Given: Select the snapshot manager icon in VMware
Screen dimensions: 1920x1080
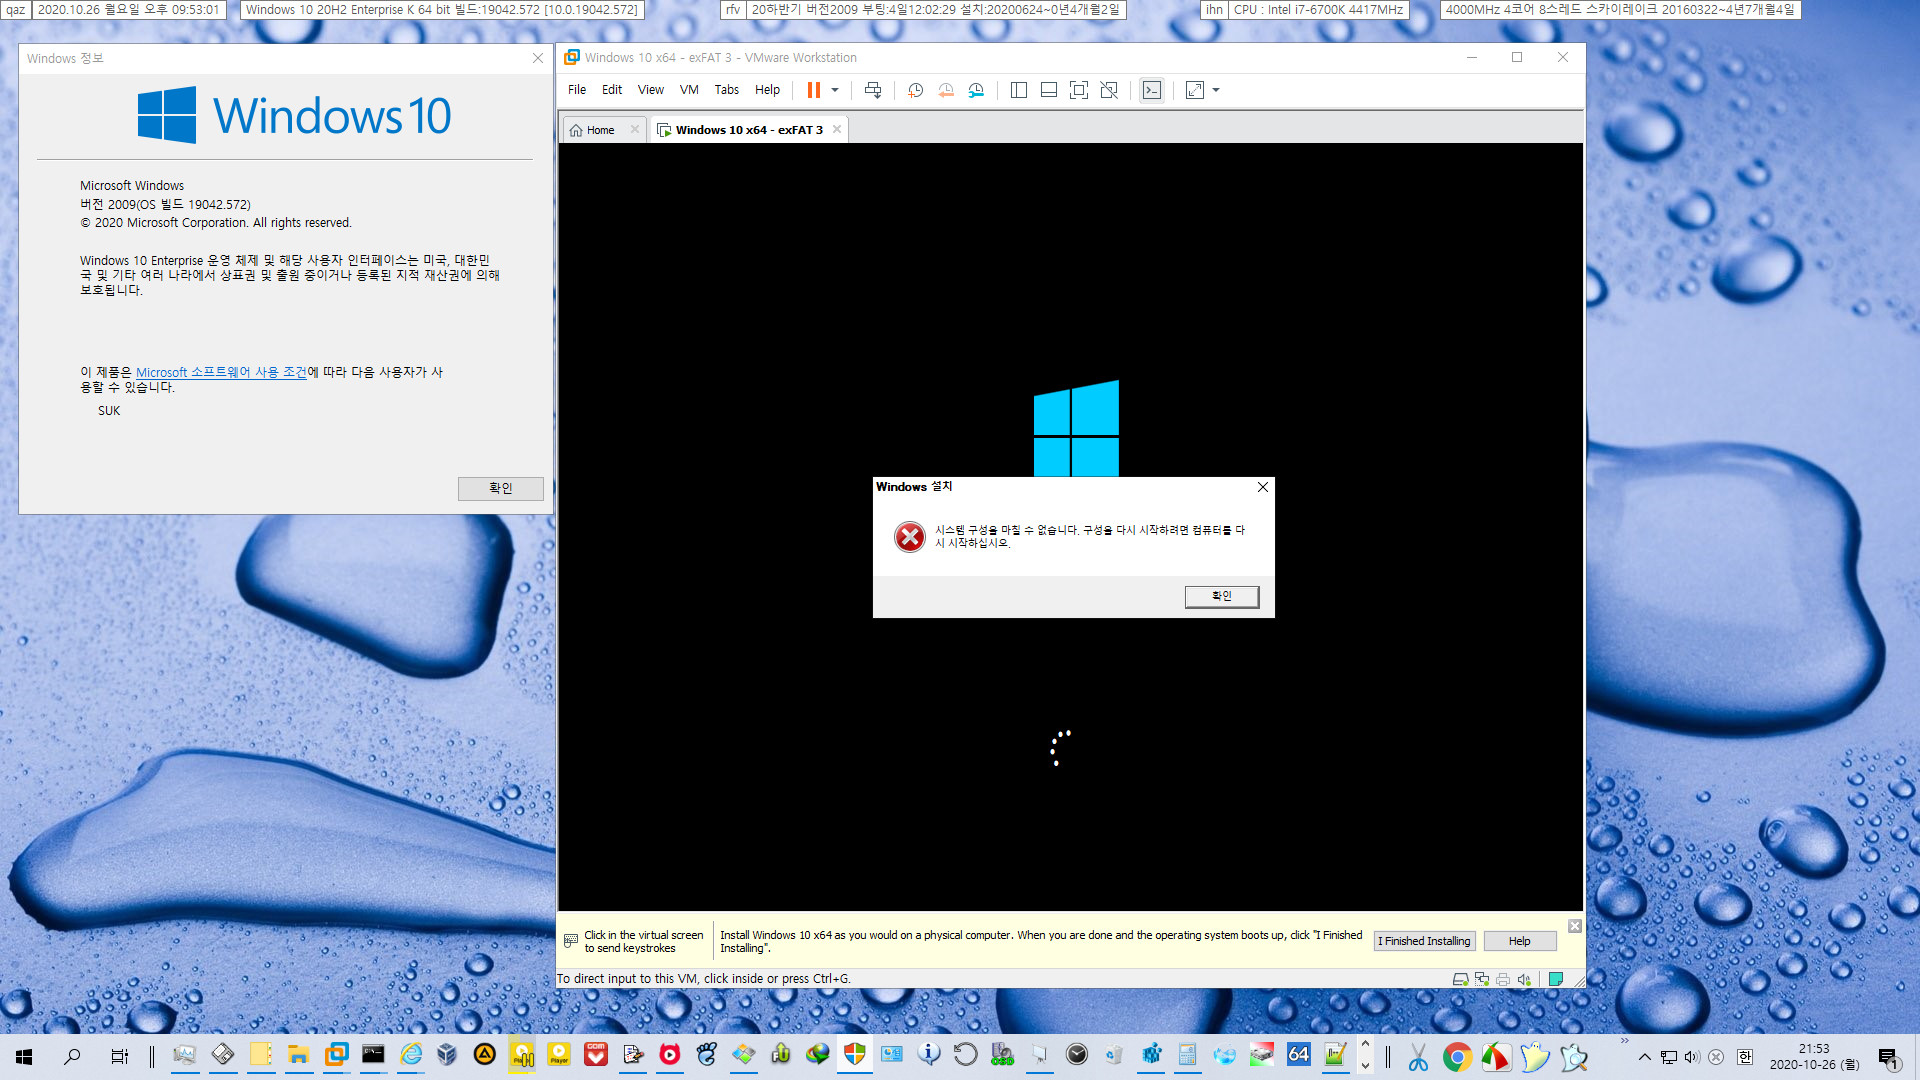Looking at the screenshot, I should 976,90.
